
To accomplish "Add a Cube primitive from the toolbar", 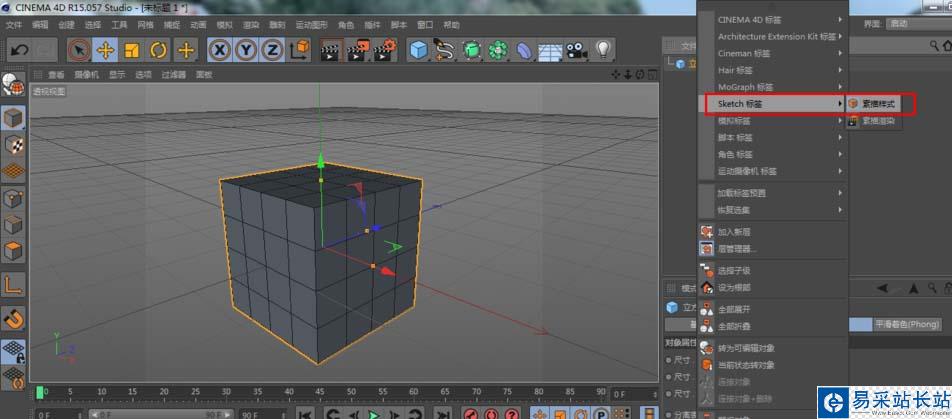I will (419, 49).
